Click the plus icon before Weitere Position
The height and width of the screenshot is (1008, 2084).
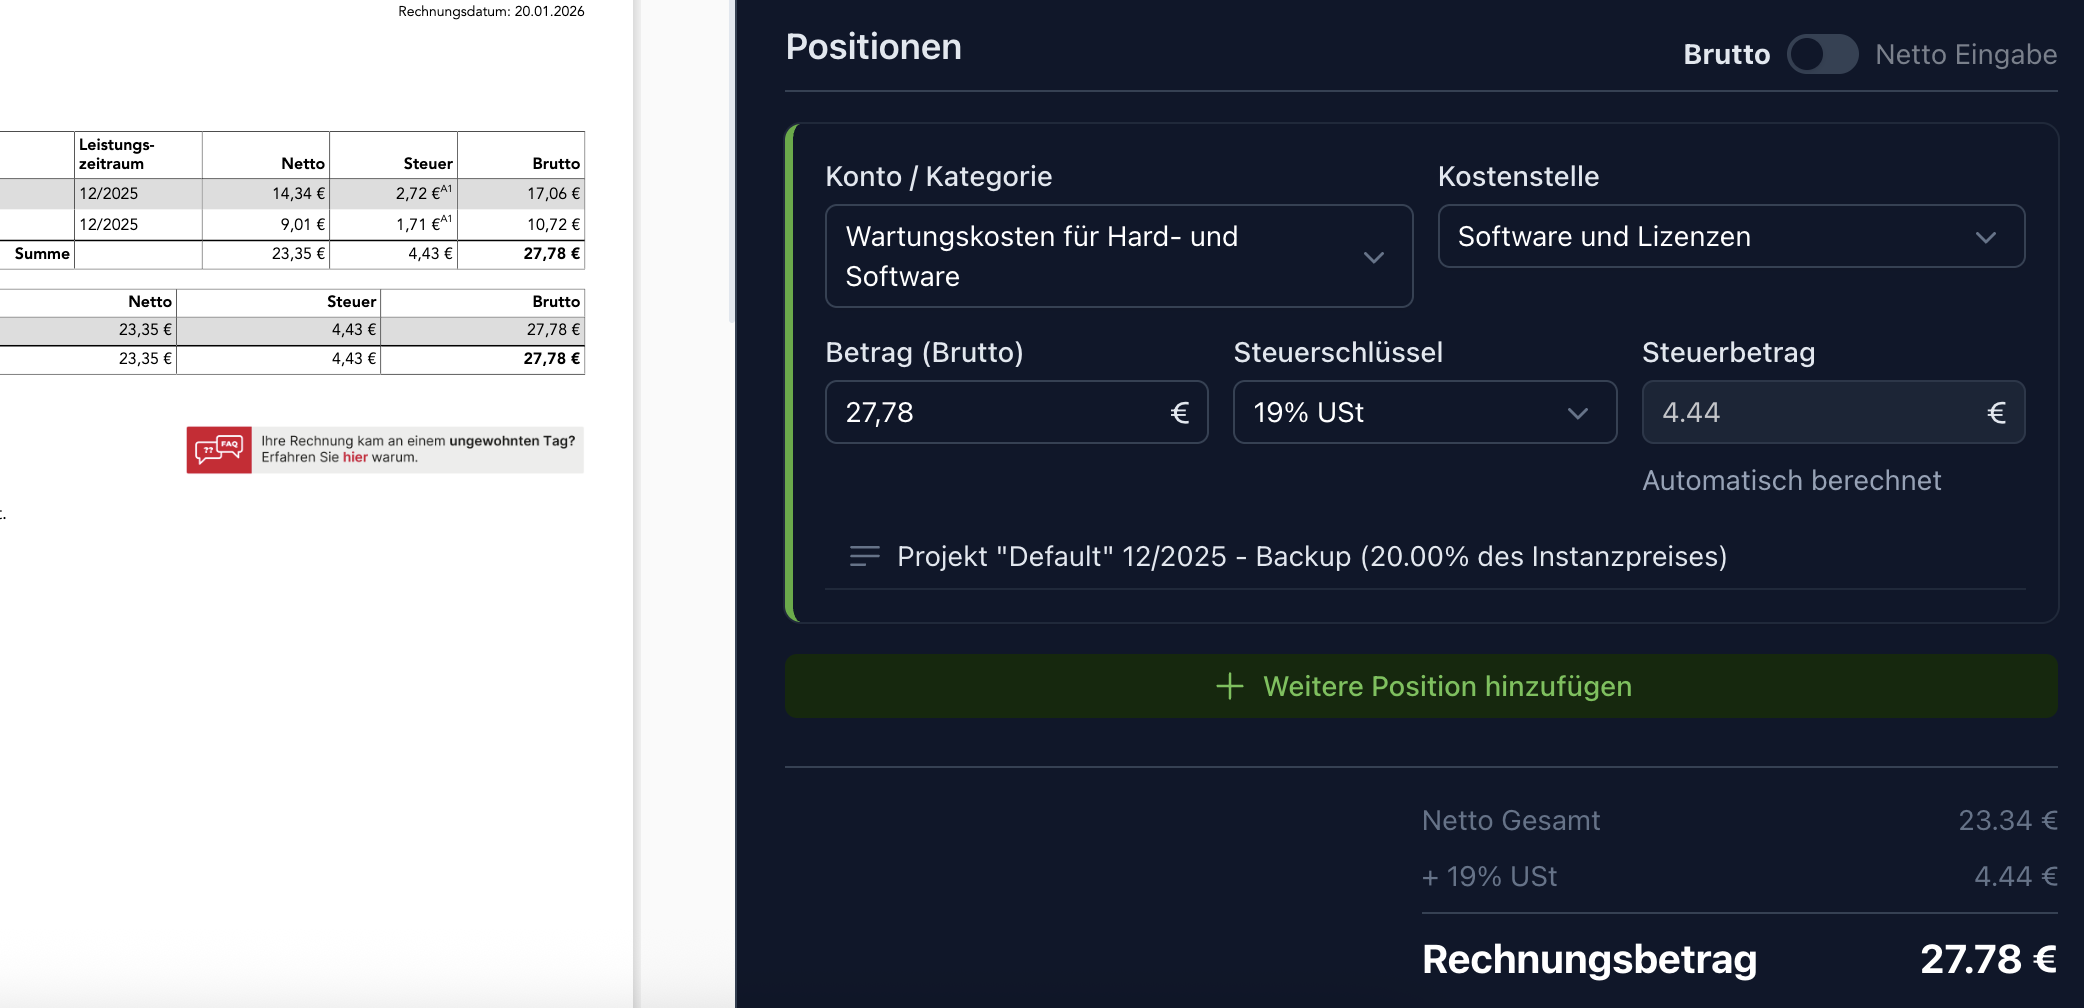click(1229, 686)
